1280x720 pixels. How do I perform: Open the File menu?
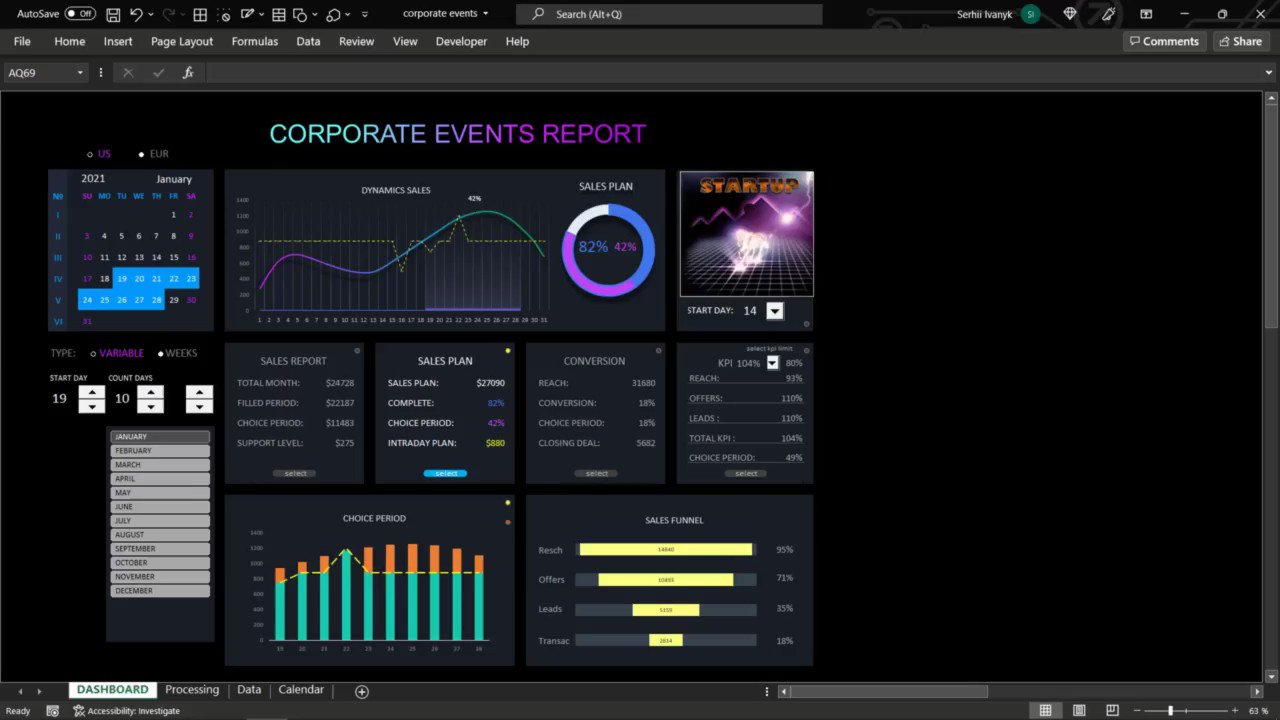point(22,41)
